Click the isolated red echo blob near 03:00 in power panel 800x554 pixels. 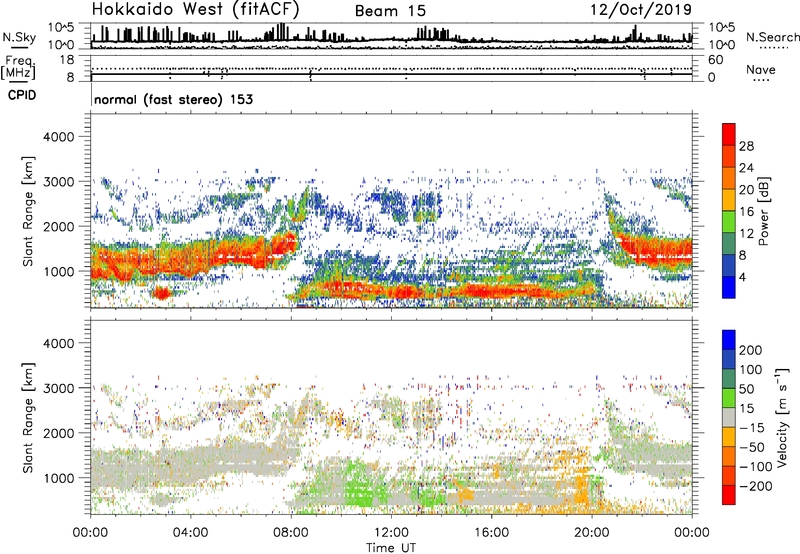[x=162, y=293]
